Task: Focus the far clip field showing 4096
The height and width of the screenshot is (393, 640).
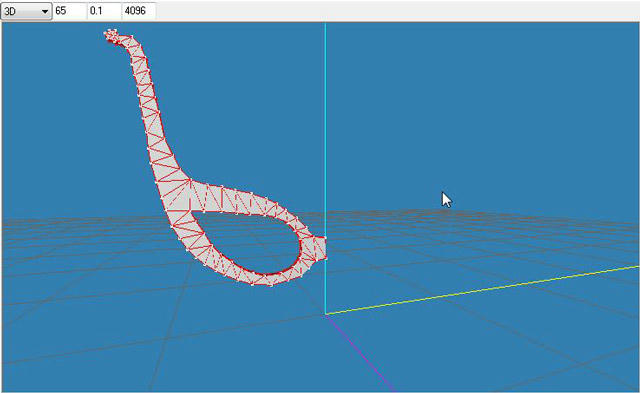Action: pos(139,11)
